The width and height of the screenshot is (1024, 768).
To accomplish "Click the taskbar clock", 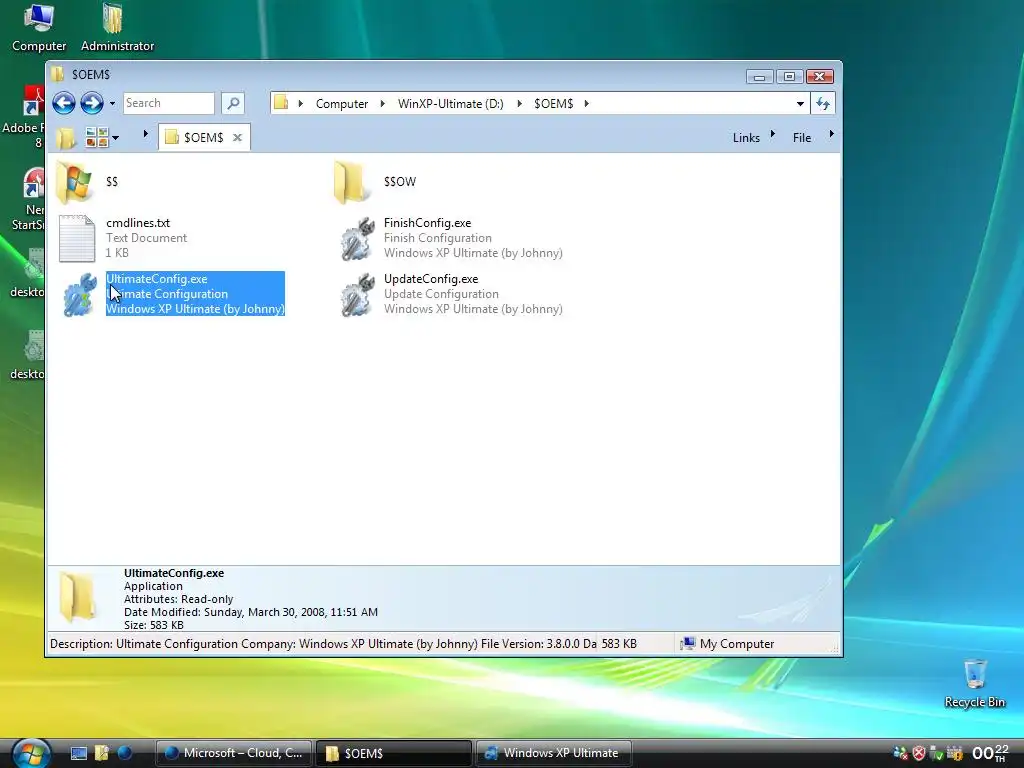I will [x=991, y=753].
